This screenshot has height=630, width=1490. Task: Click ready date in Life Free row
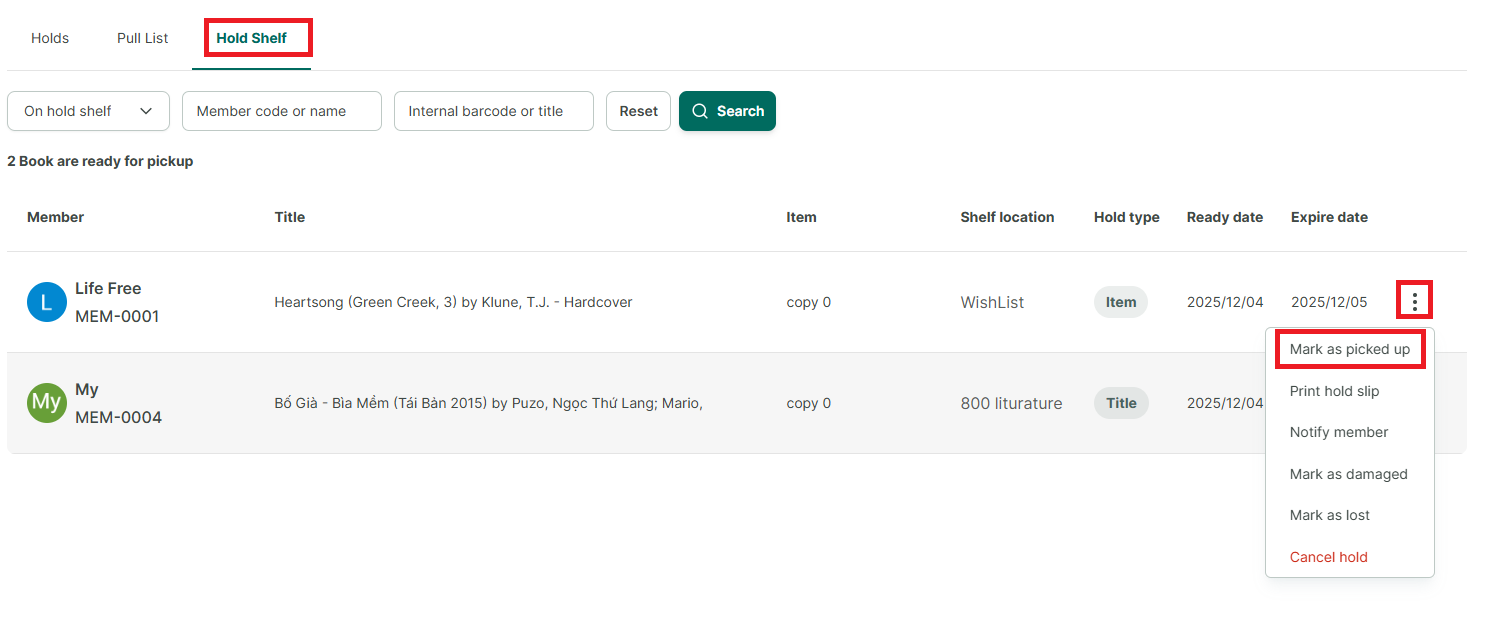1225,302
